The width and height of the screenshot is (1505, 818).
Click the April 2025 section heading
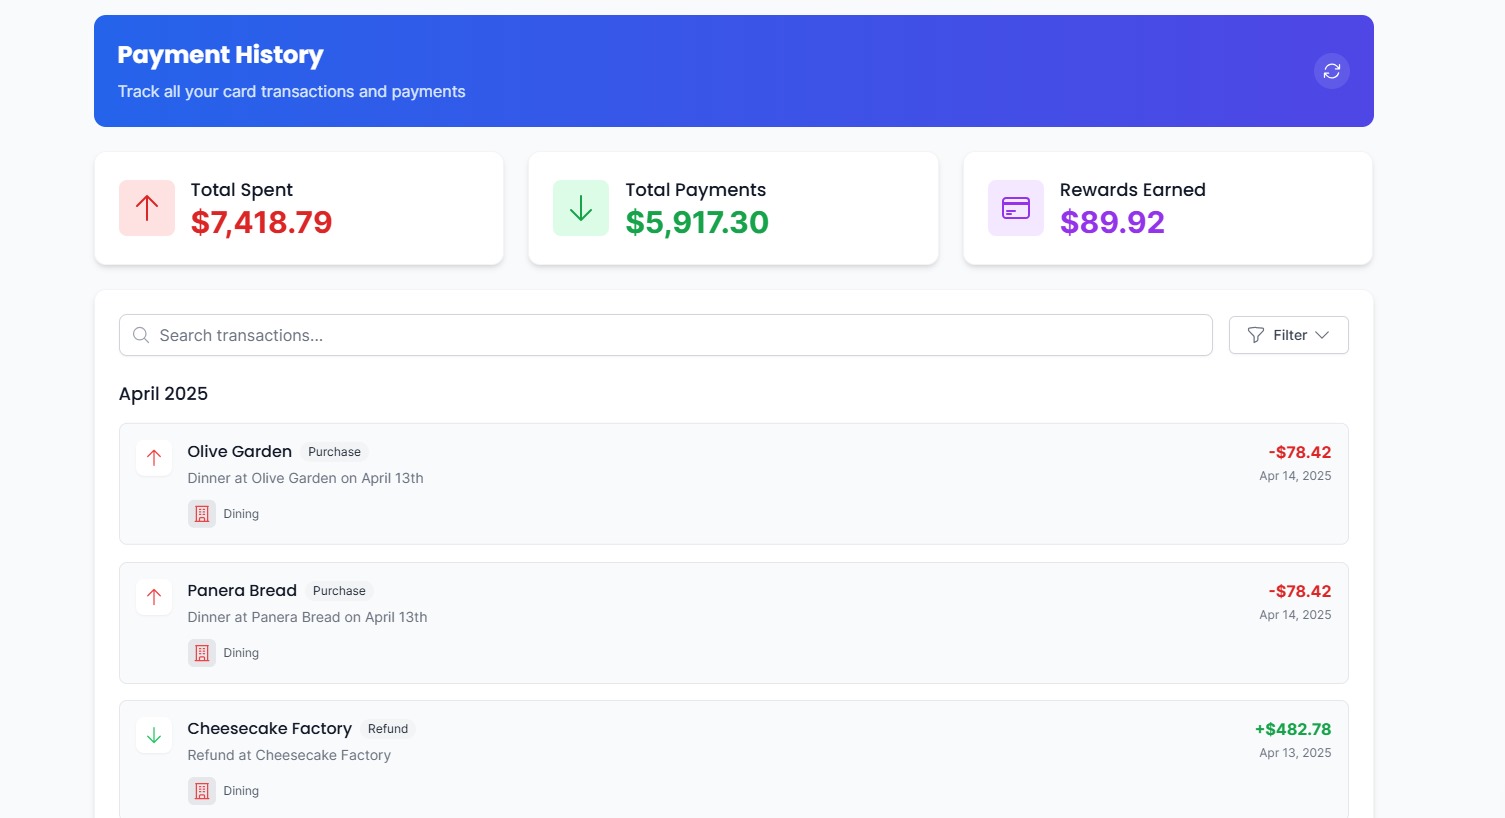tap(163, 394)
